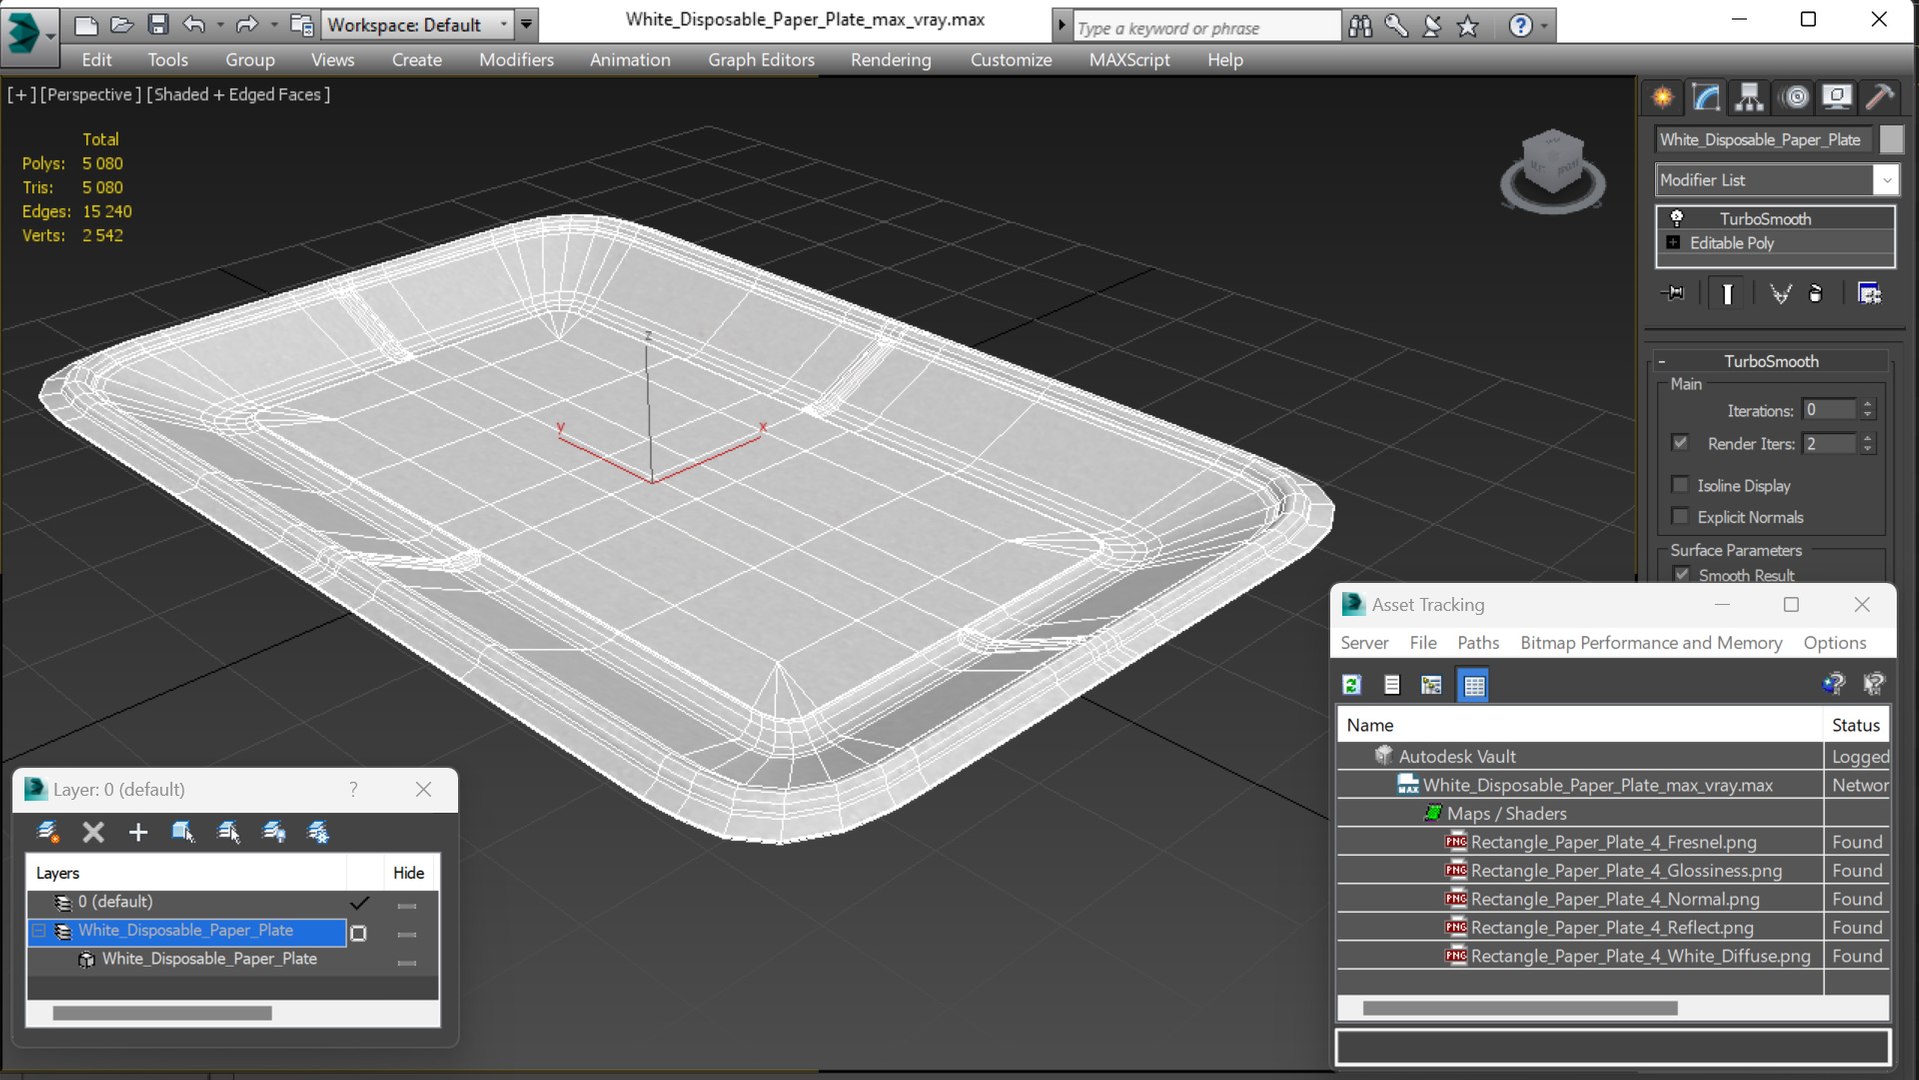Toggle TurboSmooth modifier lightbulb visibility

[x=1677, y=218]
